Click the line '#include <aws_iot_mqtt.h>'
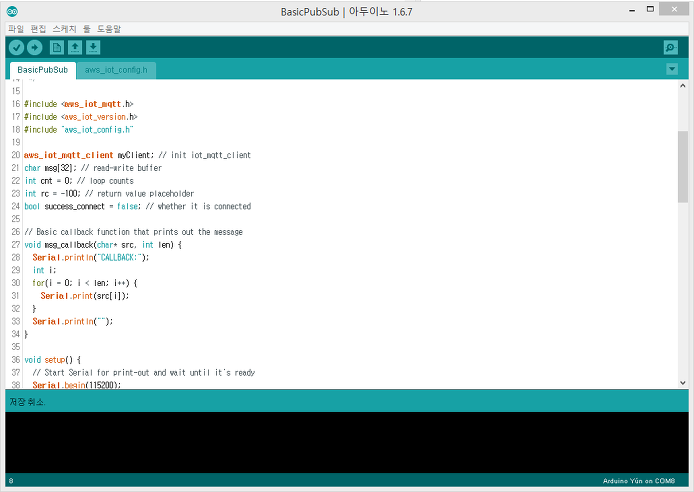The image size is (694, 492). click(78, 104)
